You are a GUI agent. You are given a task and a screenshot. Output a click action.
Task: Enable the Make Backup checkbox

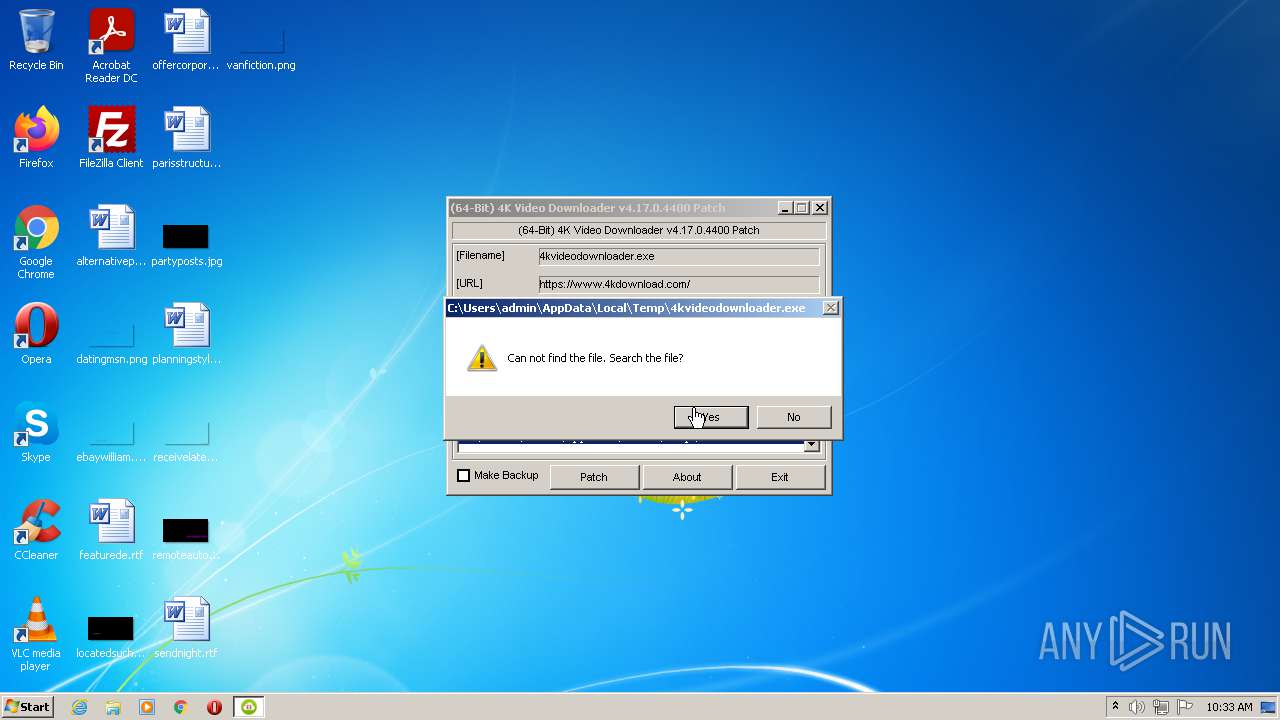[463, 476]
